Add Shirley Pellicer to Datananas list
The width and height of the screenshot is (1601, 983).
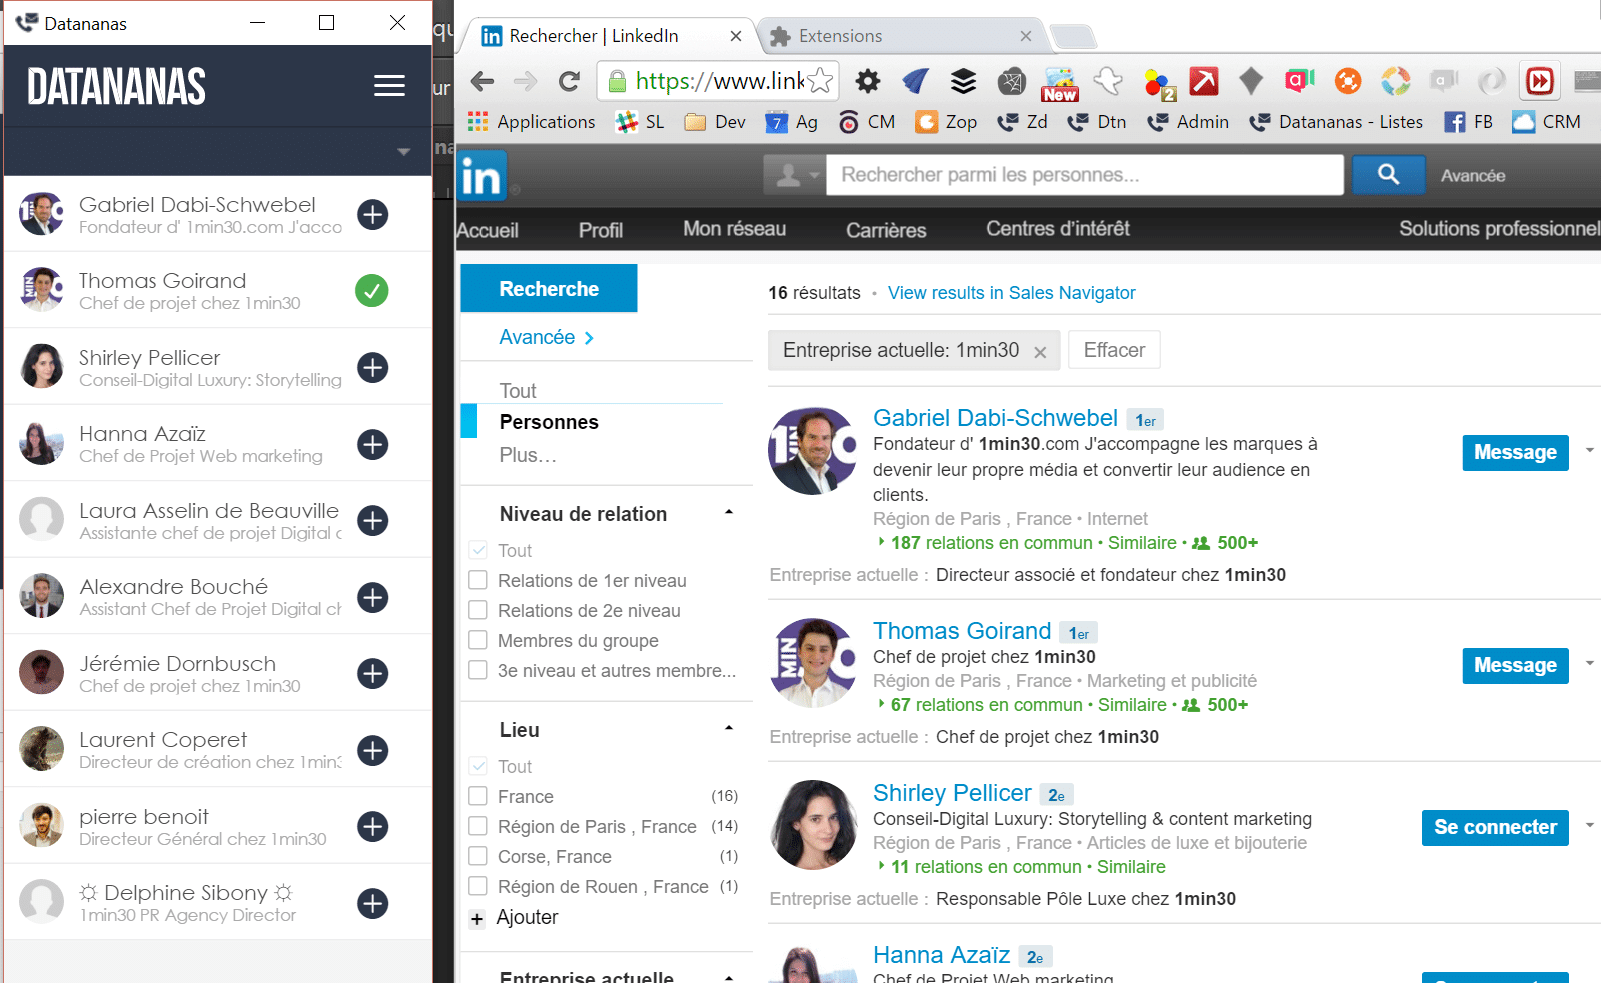point(373,367)
